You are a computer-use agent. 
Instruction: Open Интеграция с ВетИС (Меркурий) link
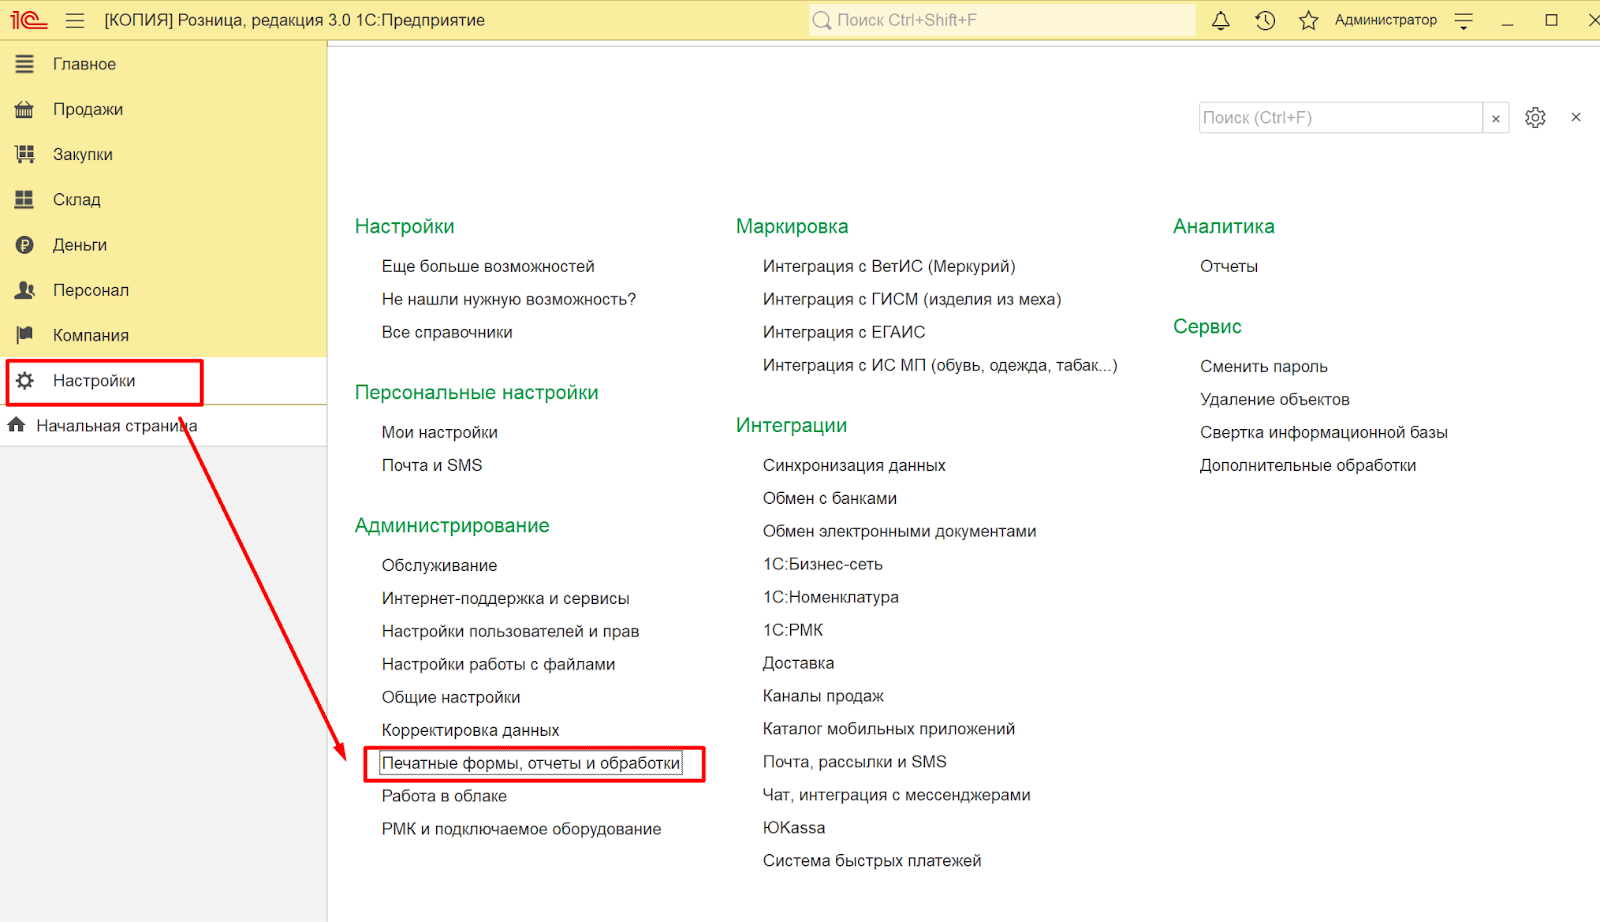pyautogui.click(x=889, y=266)
